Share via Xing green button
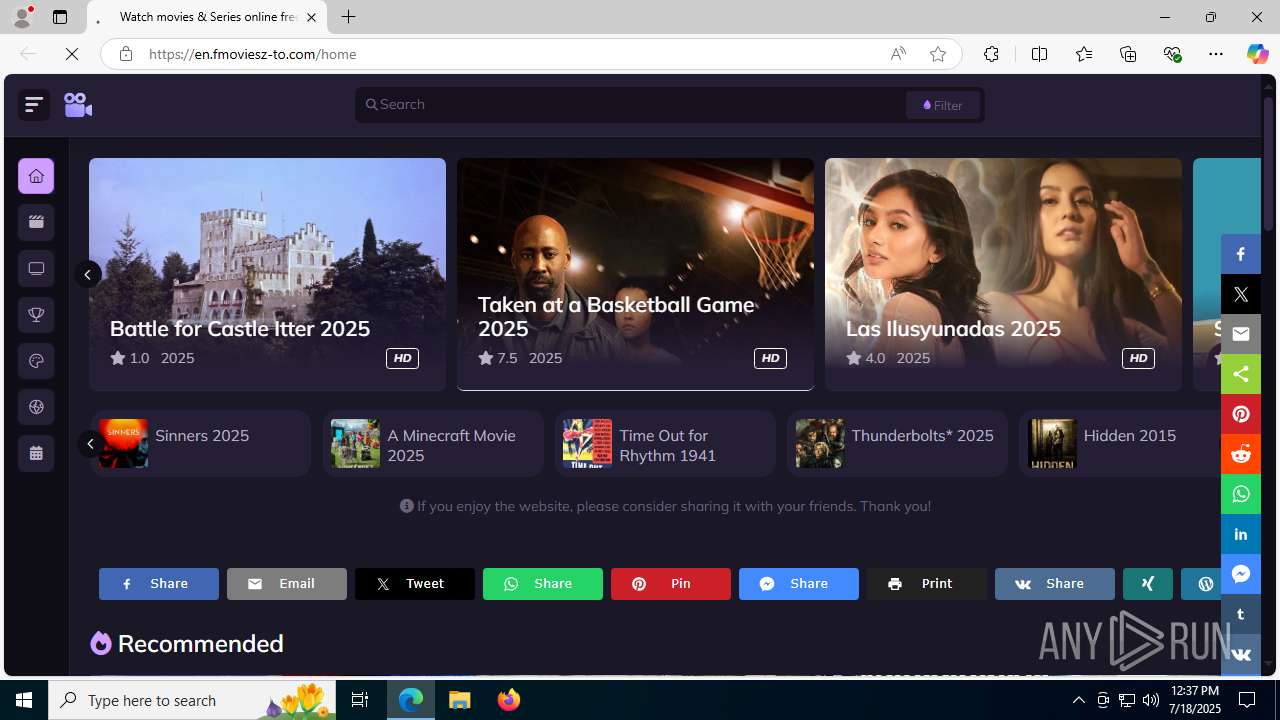Screen dimensions: 1280x720 pos(1148,584)
